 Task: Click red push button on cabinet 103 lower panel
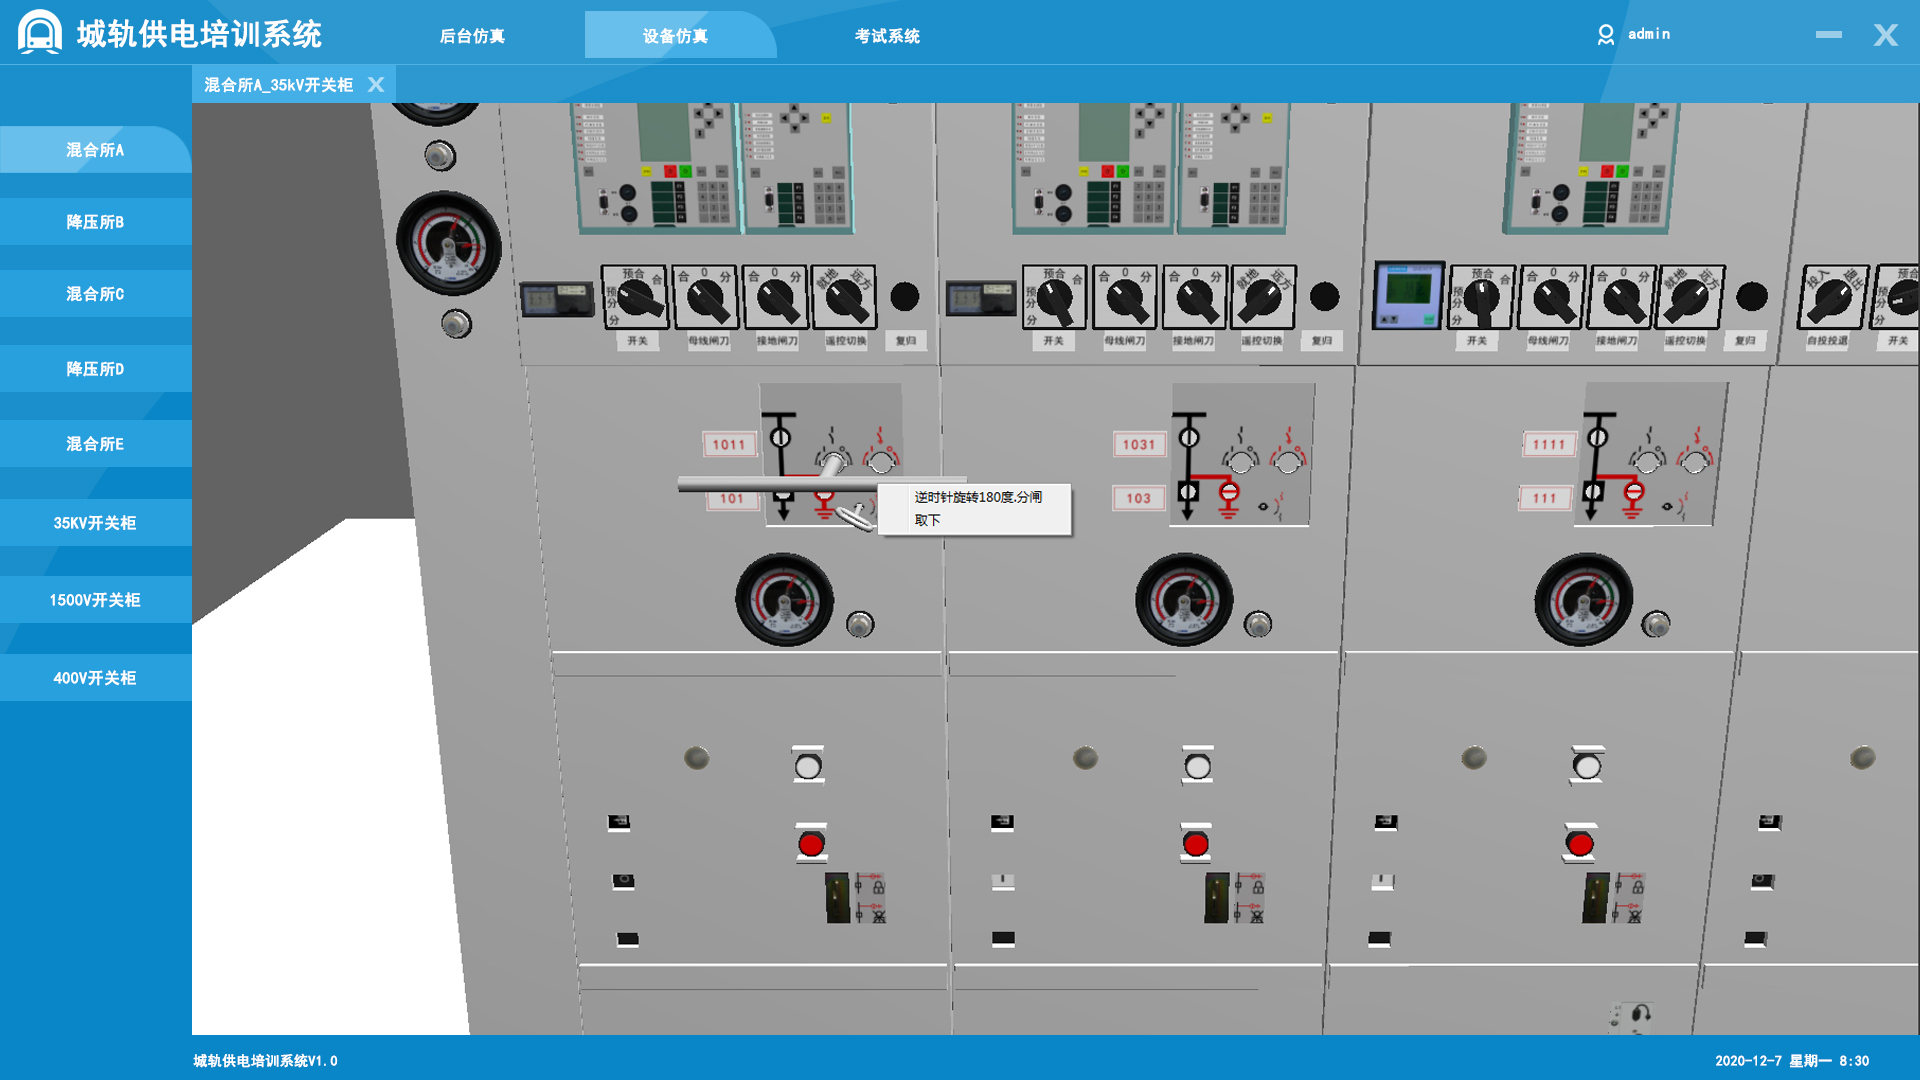(x=1196, y=844)
